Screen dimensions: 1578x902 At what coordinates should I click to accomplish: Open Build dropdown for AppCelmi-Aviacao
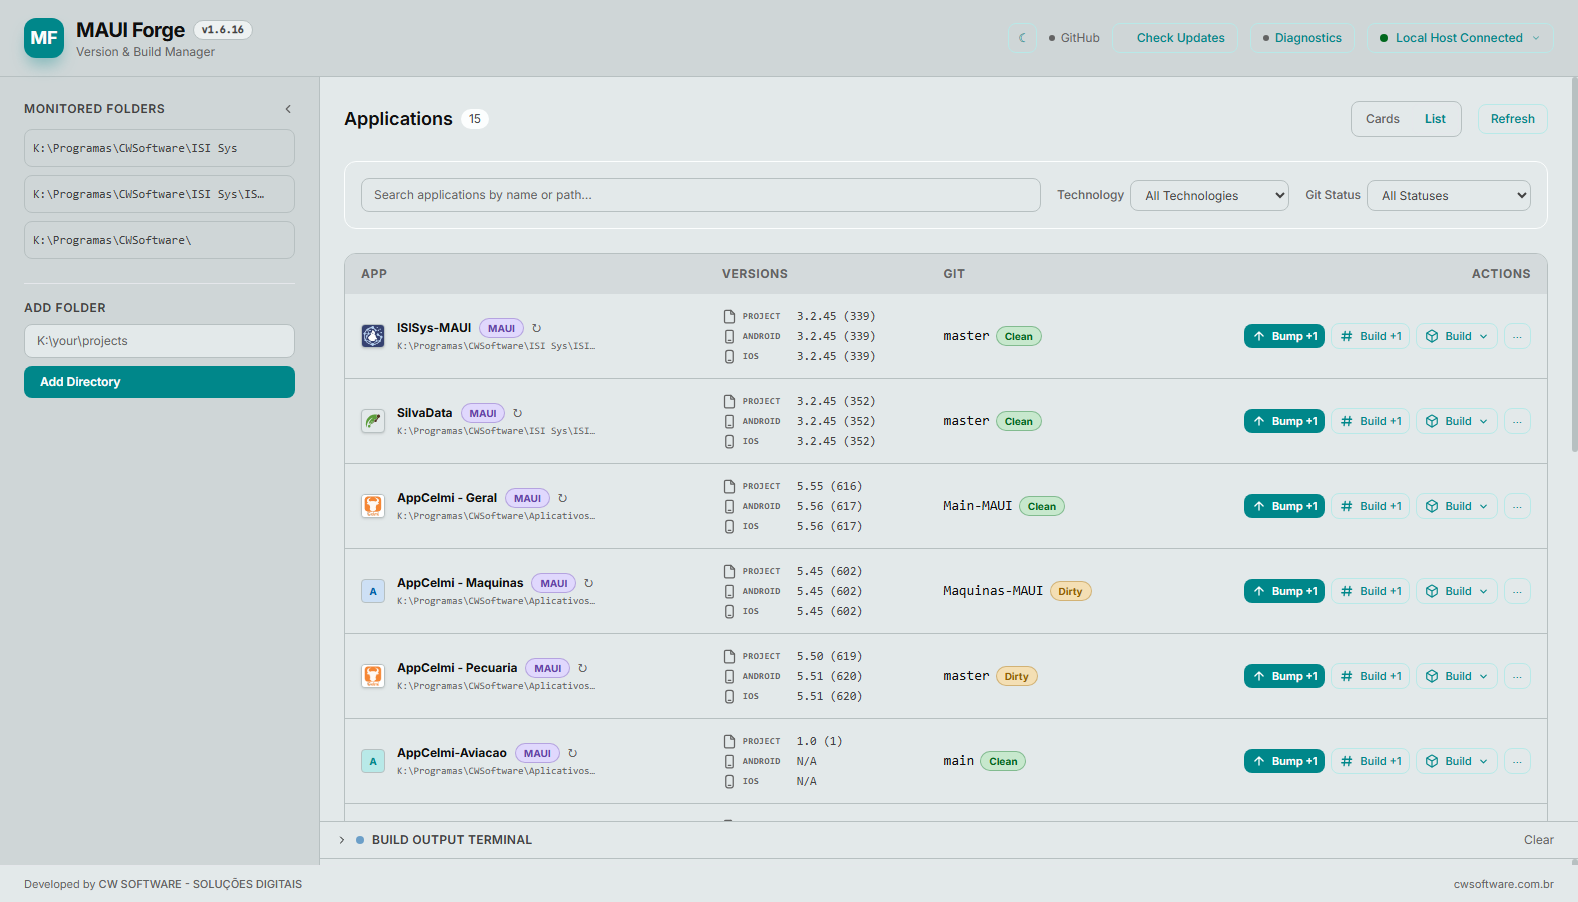(1457, 761)
